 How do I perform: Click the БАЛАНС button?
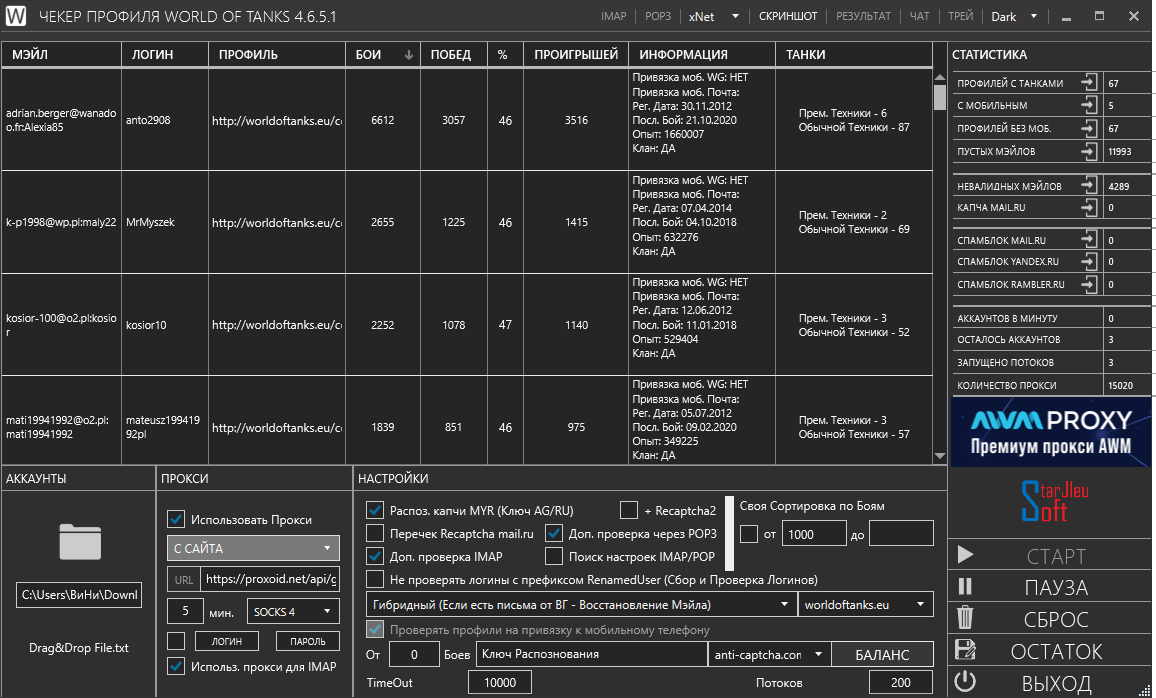click(883, 654)
